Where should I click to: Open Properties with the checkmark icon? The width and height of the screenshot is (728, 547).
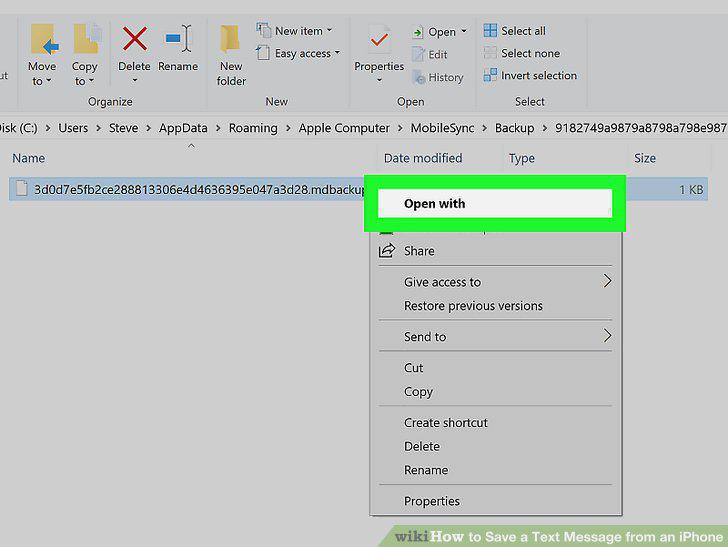pyautogui.click(x=379, y=40)
